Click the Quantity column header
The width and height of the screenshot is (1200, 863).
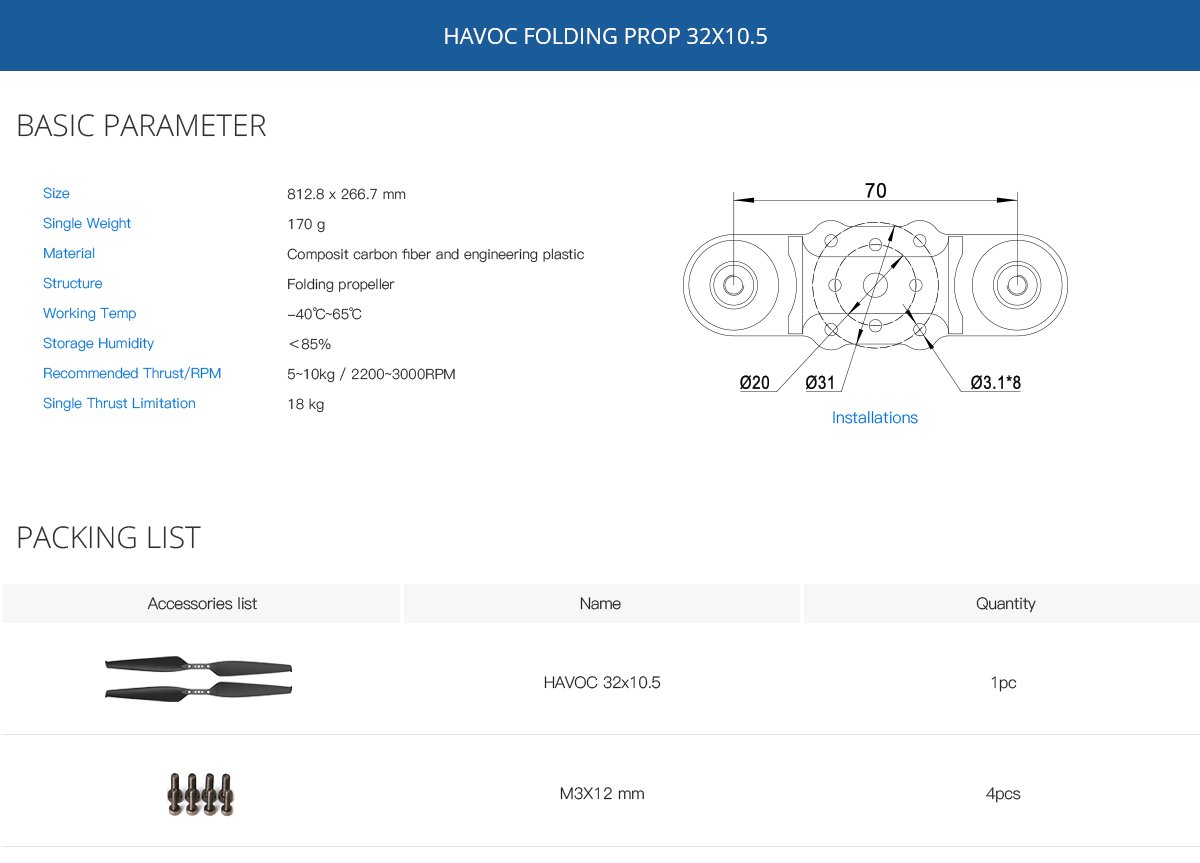[x=1005, y=603]
